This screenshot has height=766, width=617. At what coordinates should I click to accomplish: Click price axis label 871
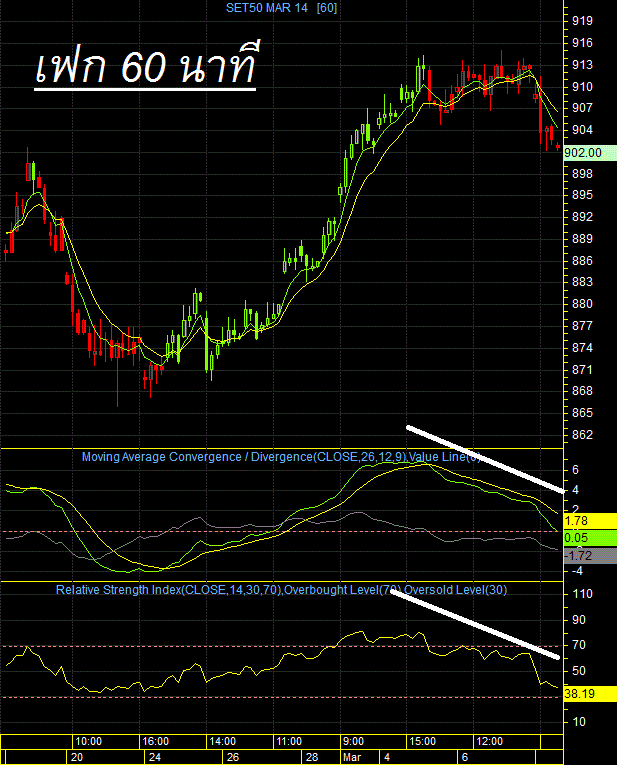point(582,370)
